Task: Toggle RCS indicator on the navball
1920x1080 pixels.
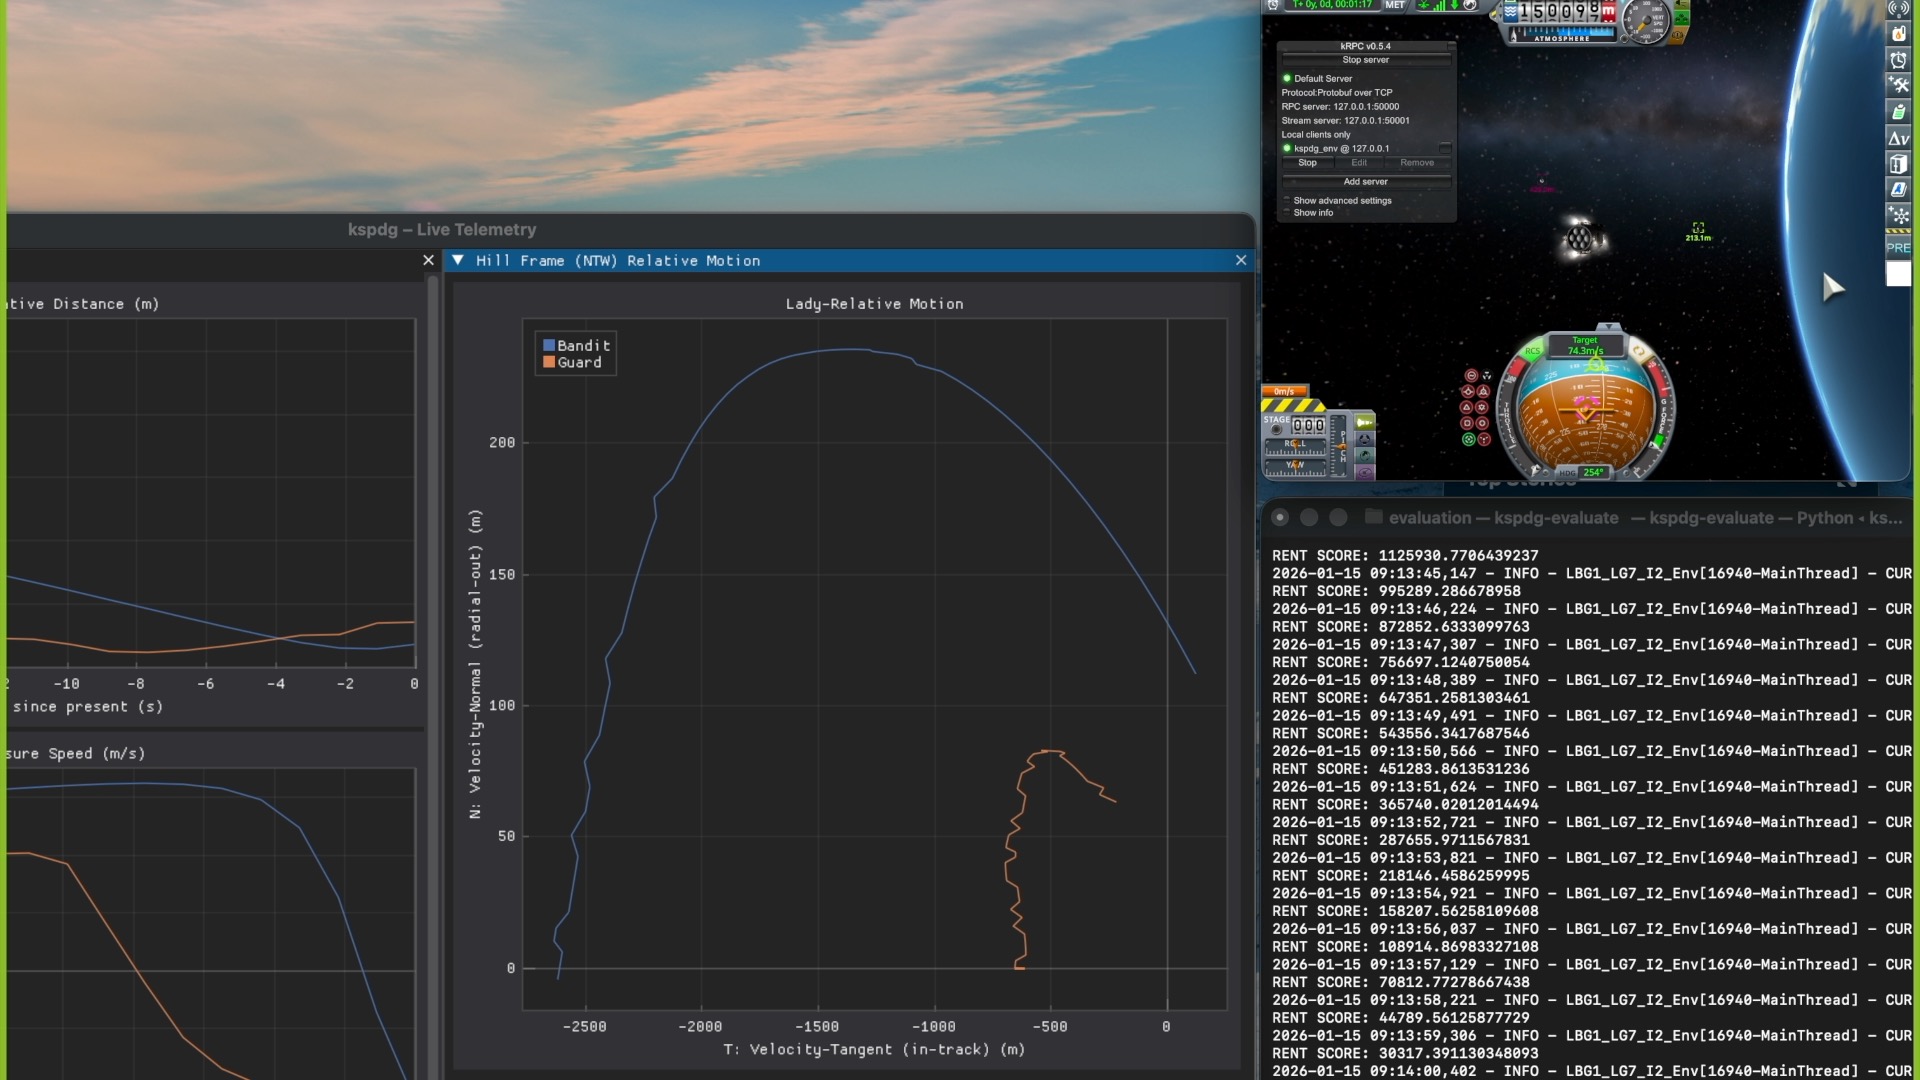Action: point(1532,352)
